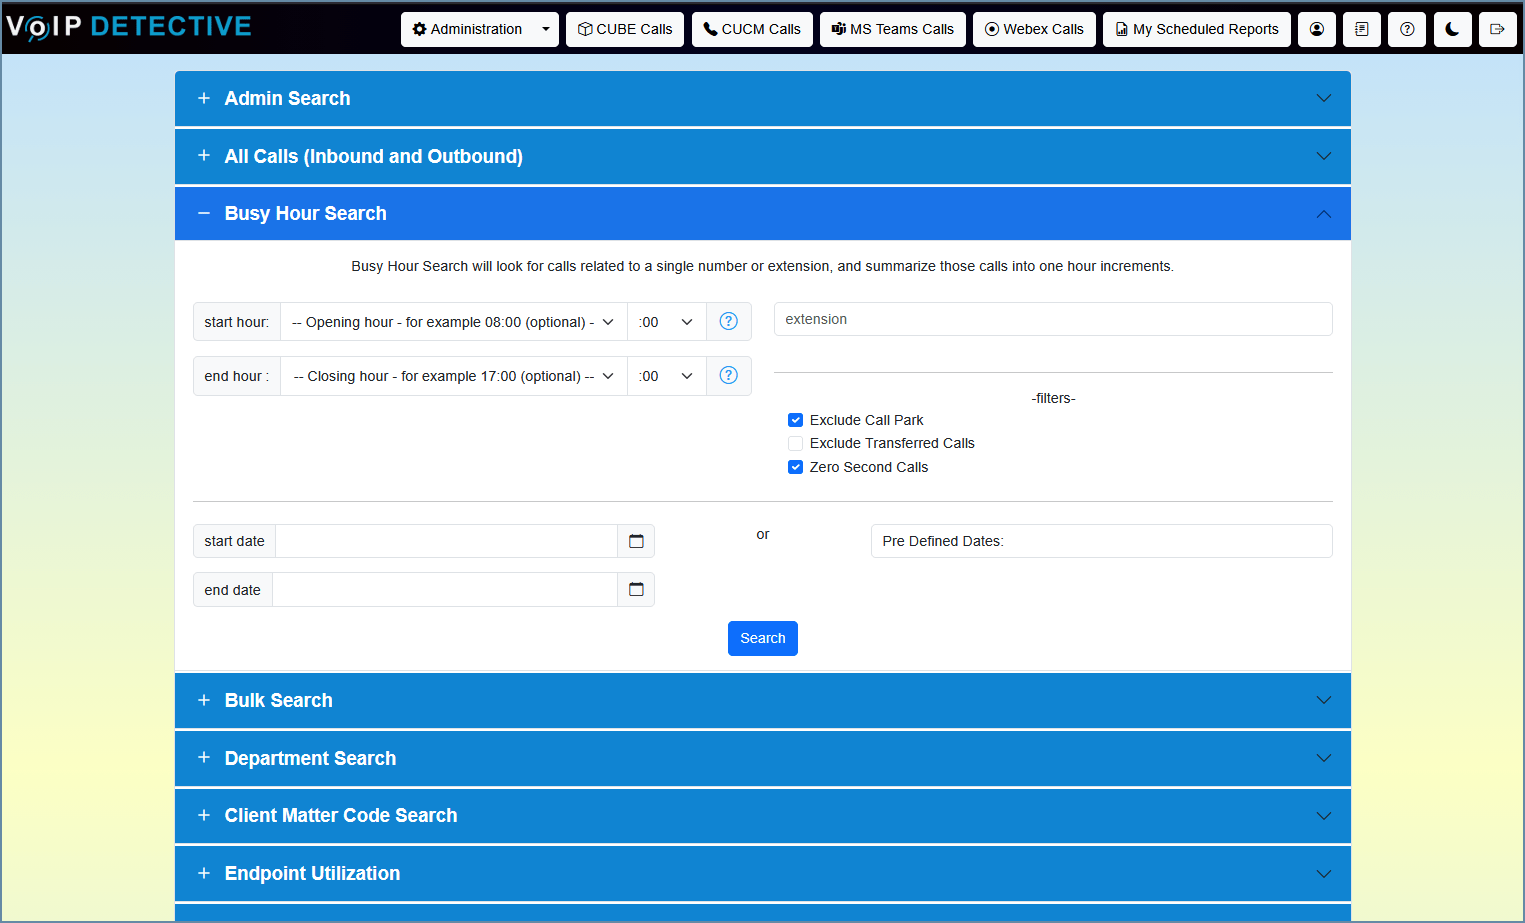Open the Opening hour dropdown

(454, 322)
